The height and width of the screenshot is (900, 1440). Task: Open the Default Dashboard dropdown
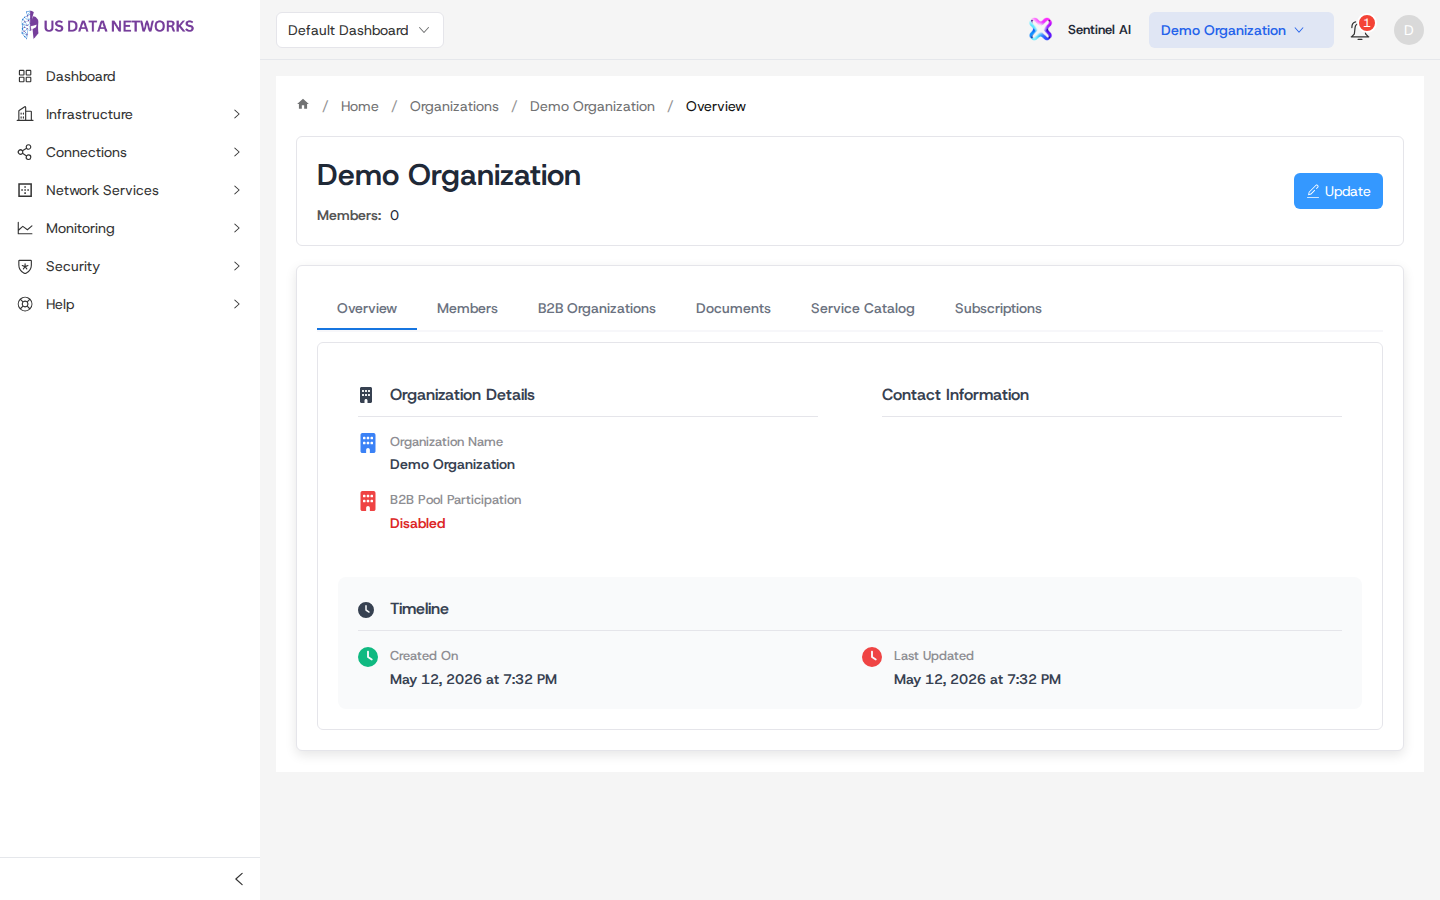(x=360, y=30)
